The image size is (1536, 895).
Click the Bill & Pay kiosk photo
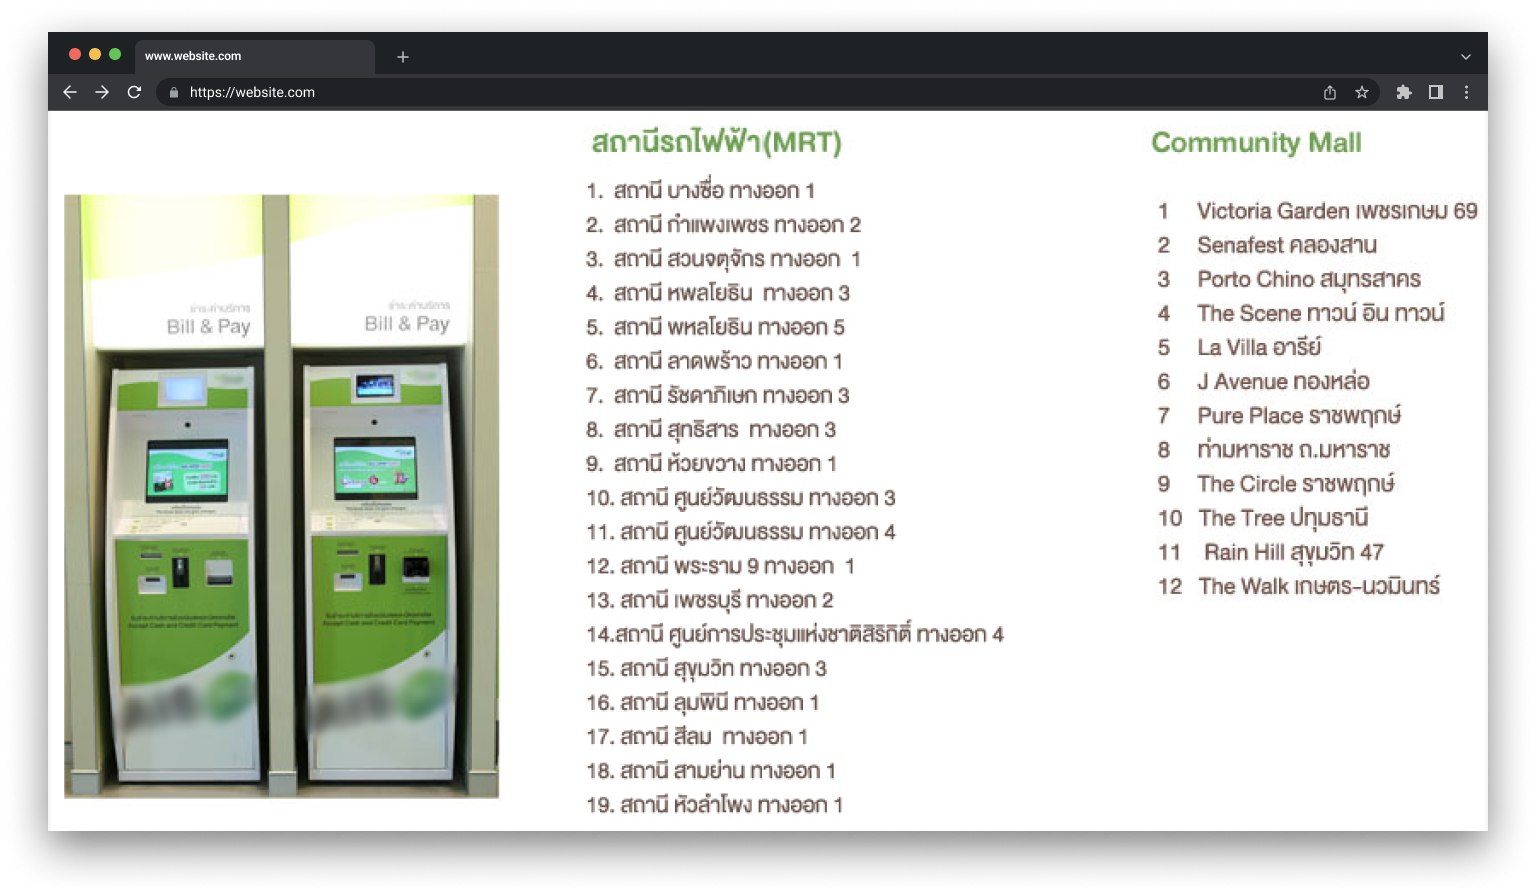coord(282,496)
